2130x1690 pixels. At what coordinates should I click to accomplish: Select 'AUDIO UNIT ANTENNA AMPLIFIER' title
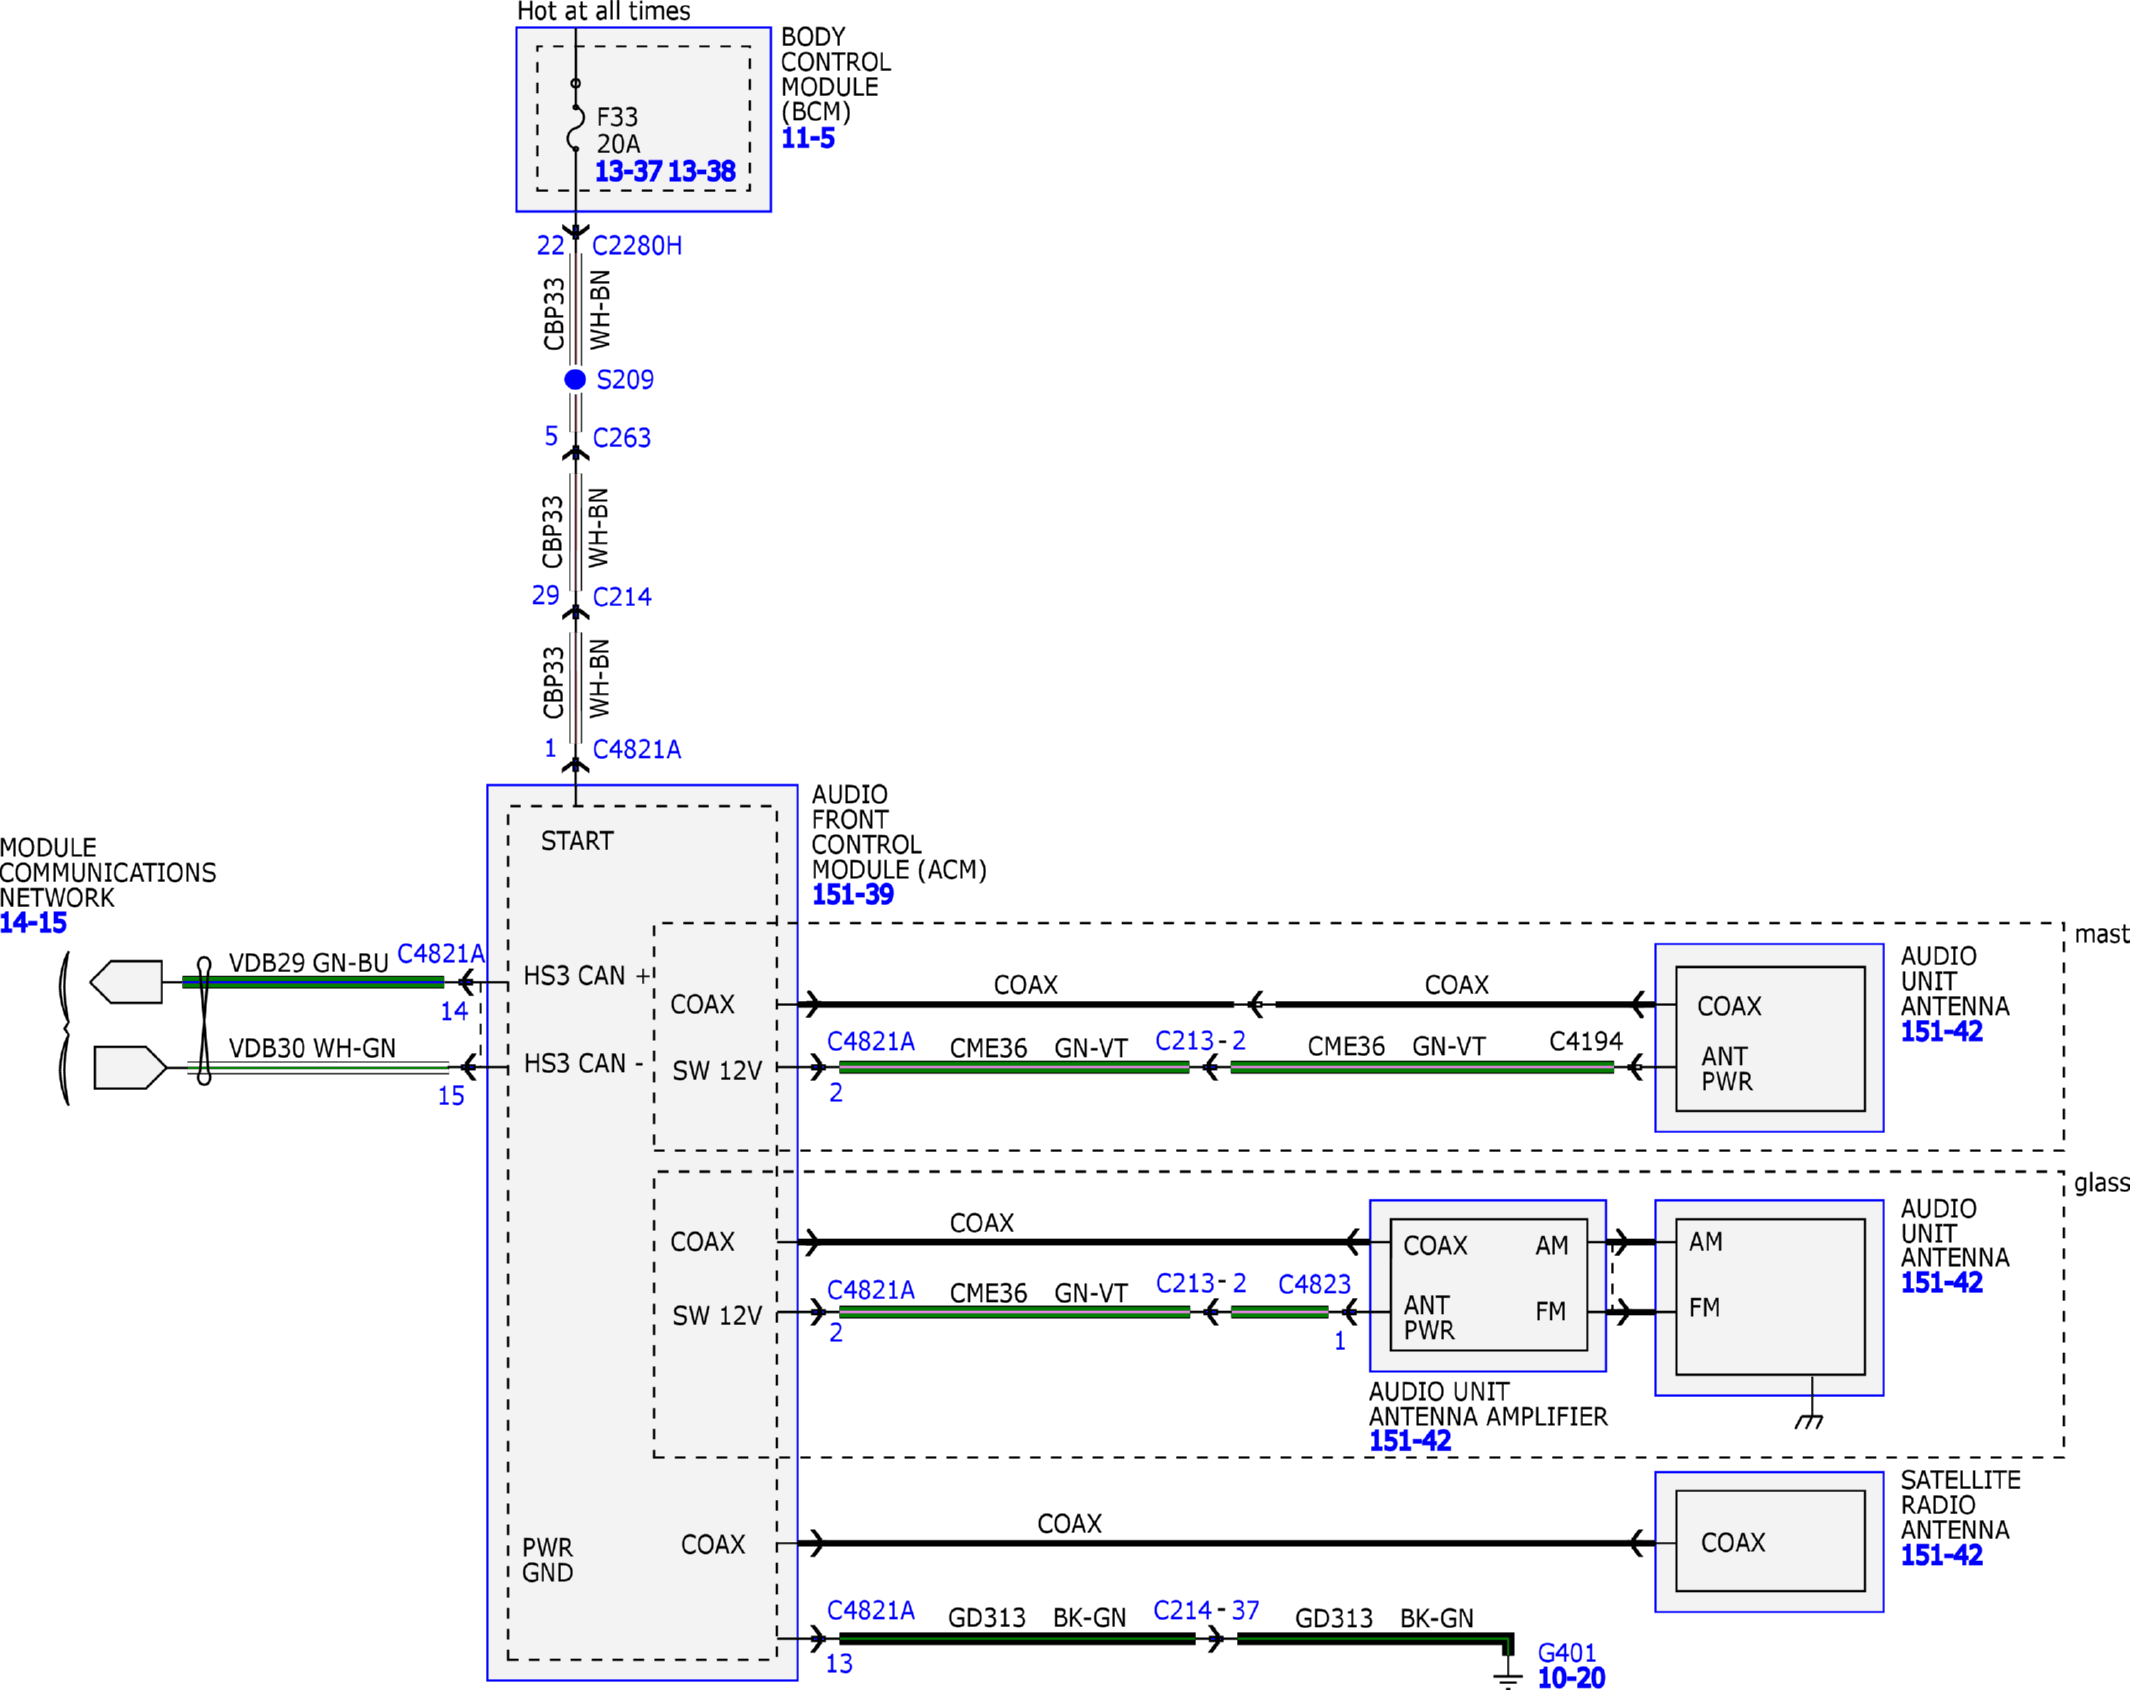[x=1488, y=1404]
